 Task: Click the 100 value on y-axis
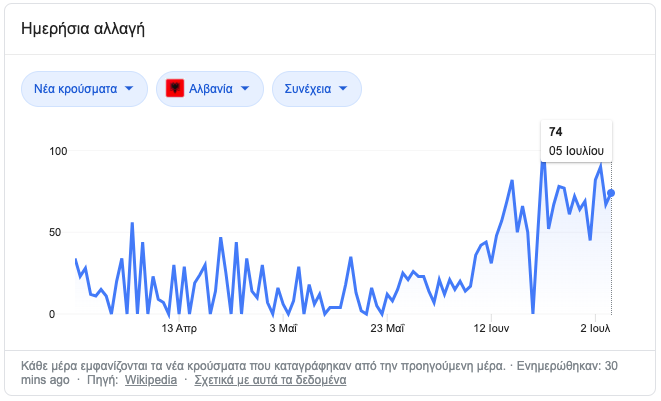pos(59,151)
